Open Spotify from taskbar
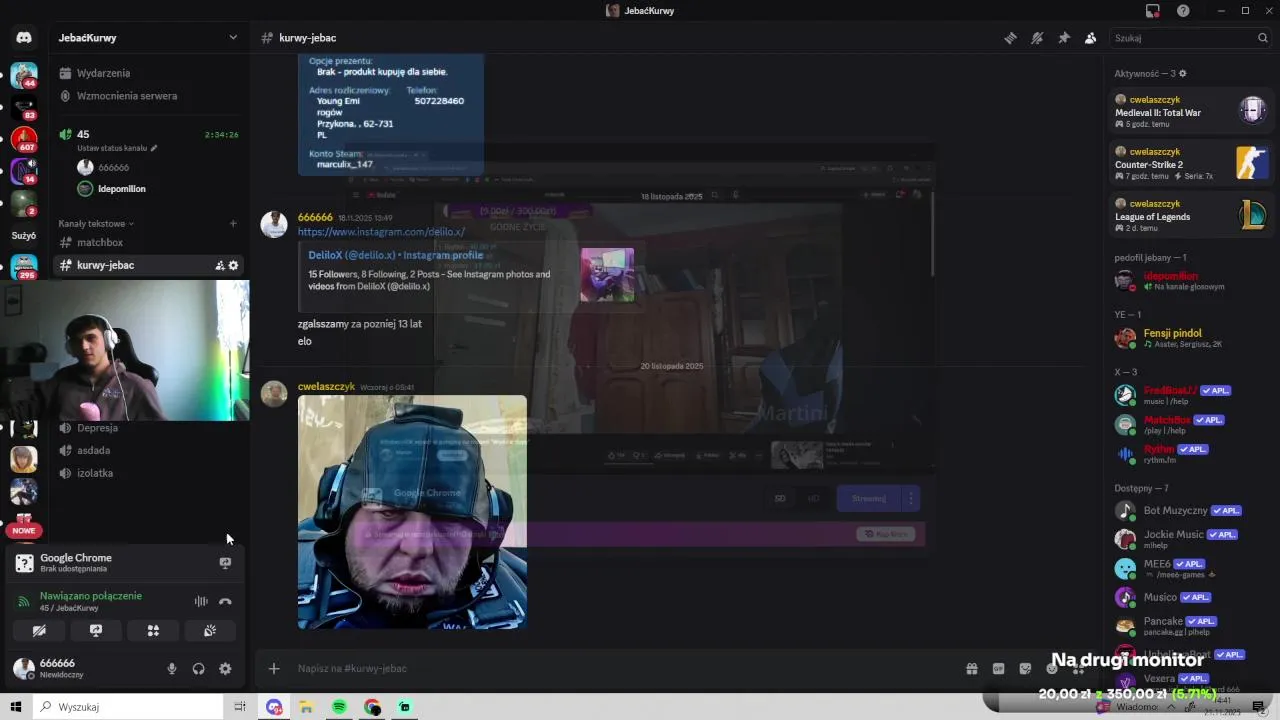This screenshot has height=720, width=1280. [339, 707]
